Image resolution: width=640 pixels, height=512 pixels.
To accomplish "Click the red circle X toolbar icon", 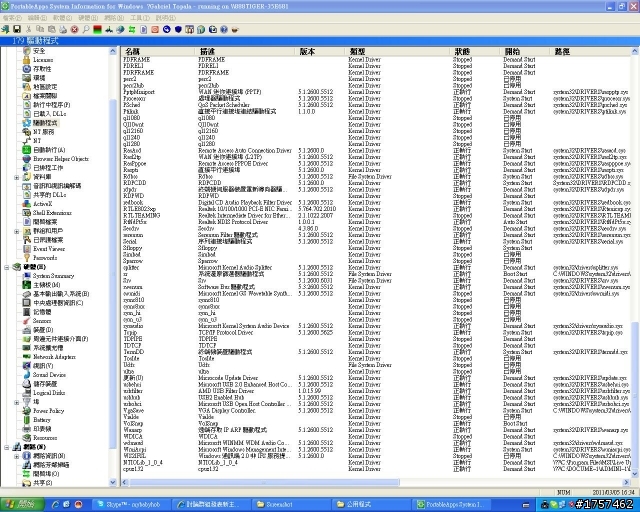I will coord(74,29).
